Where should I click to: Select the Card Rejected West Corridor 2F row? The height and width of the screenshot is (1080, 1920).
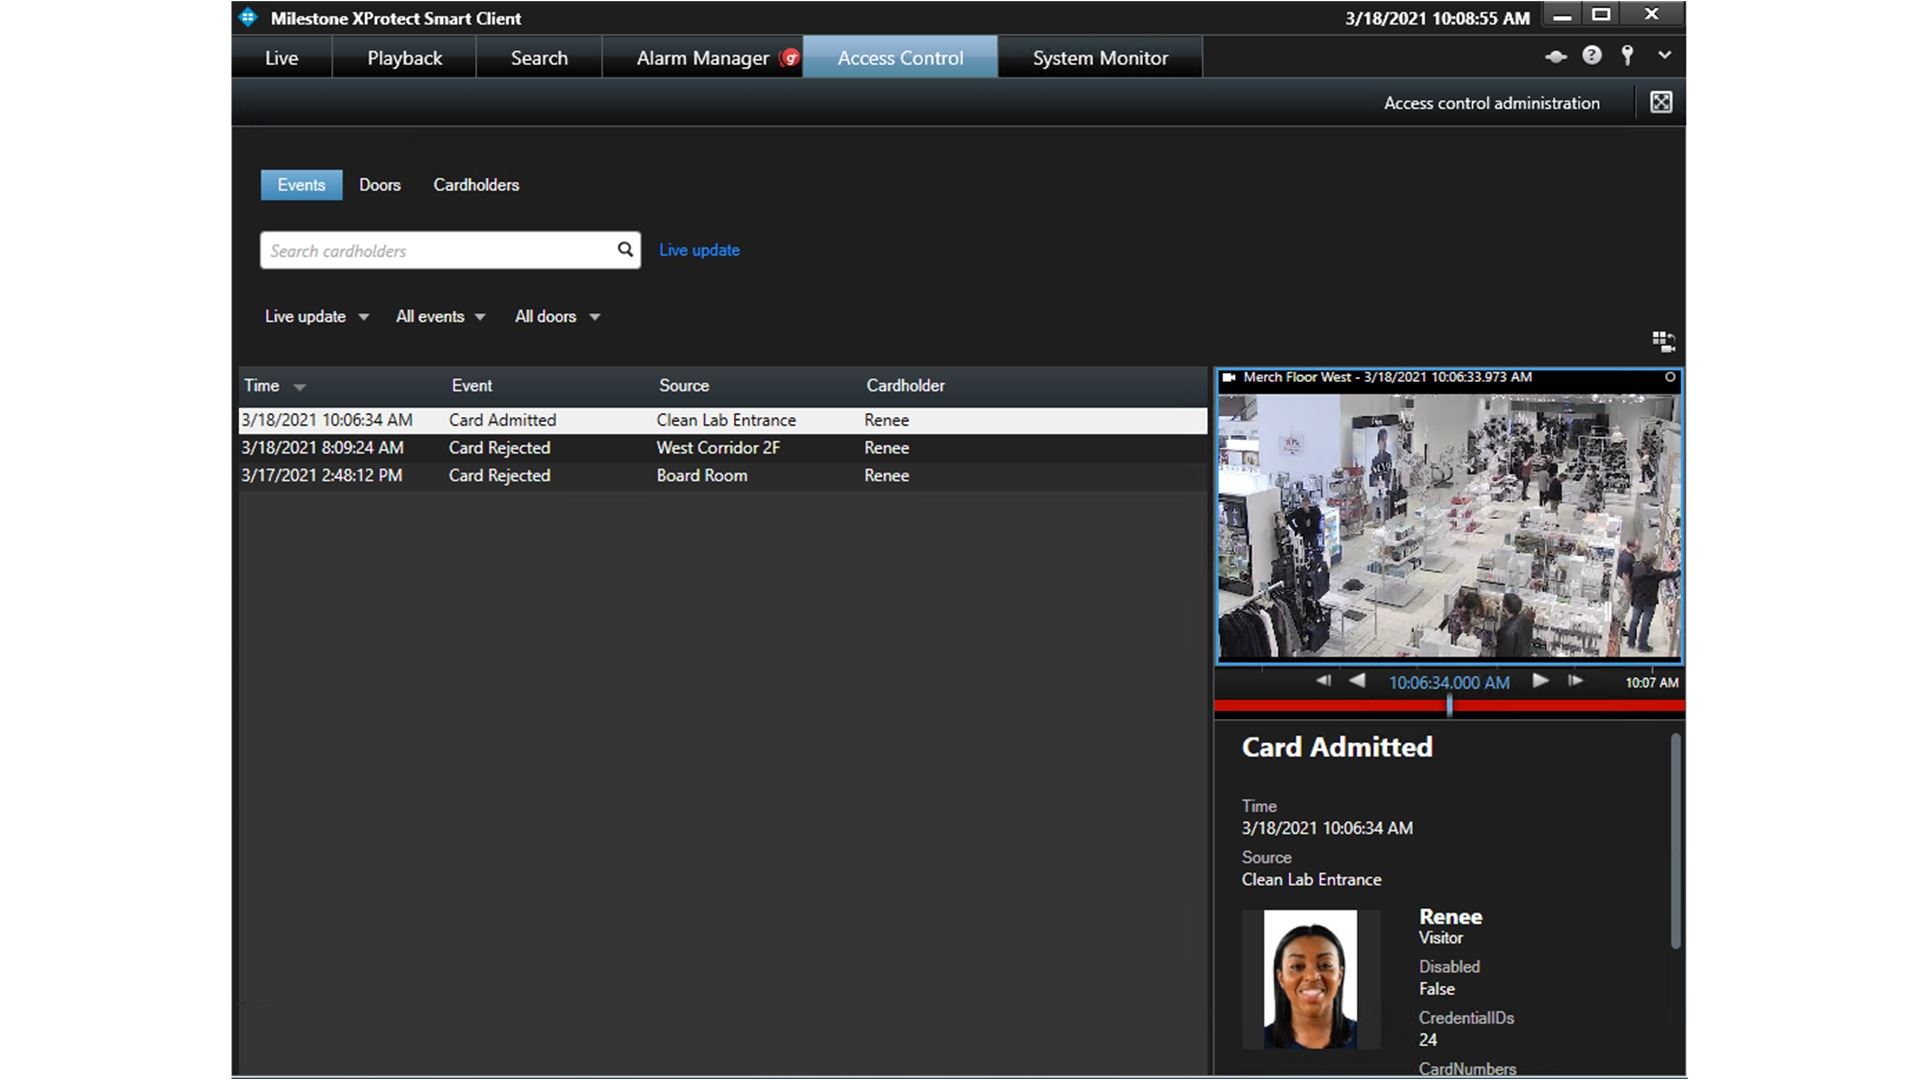click(722, 448)
